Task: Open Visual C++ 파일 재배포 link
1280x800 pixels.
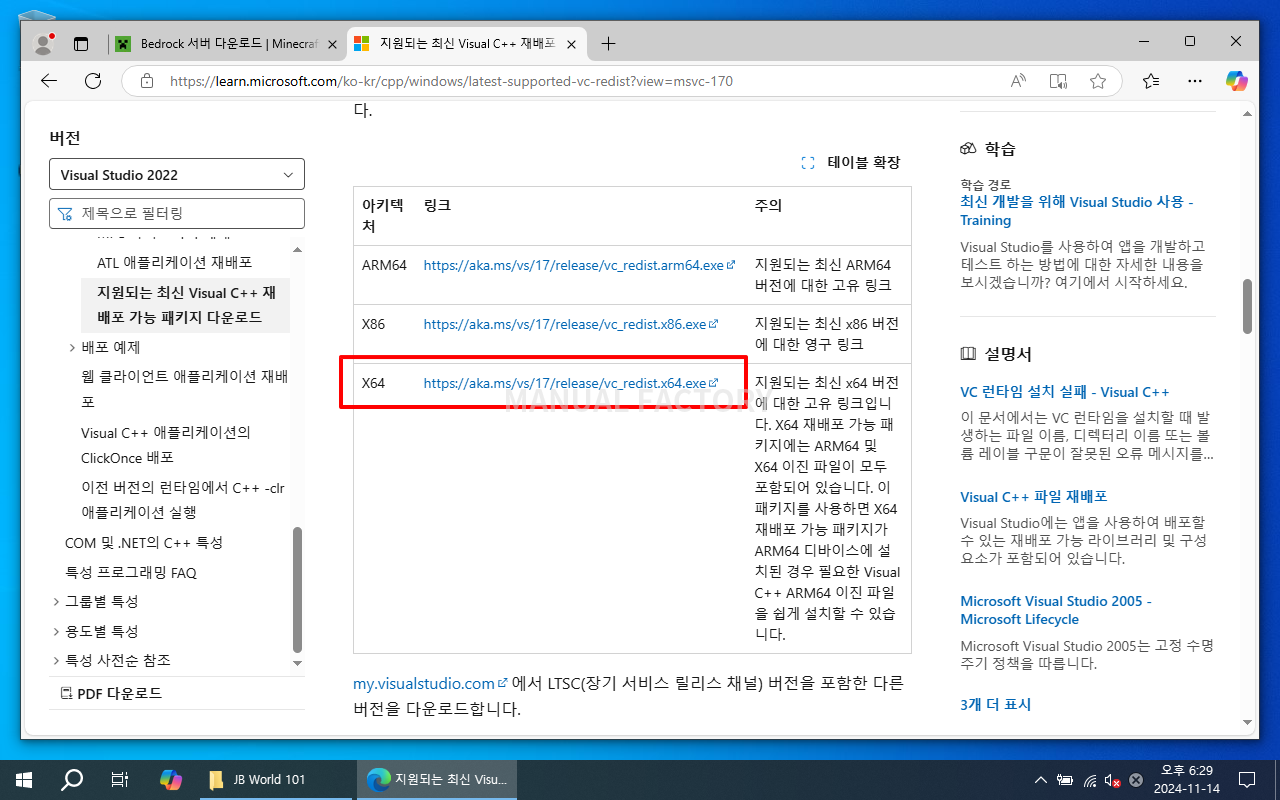Action: pos(1034,497)
